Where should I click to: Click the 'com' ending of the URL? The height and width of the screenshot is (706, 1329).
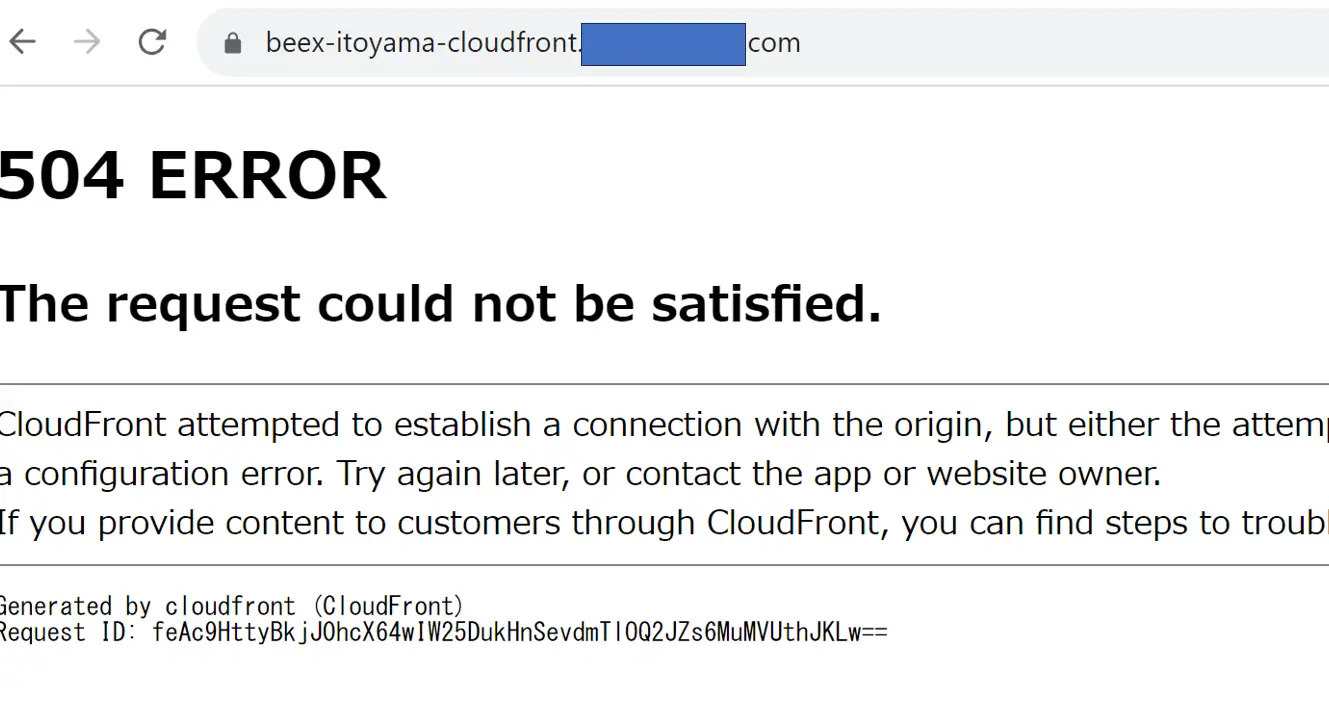774,43
